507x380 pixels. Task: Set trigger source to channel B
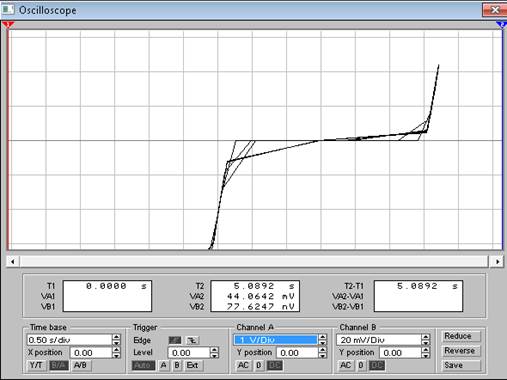point(177,365)
